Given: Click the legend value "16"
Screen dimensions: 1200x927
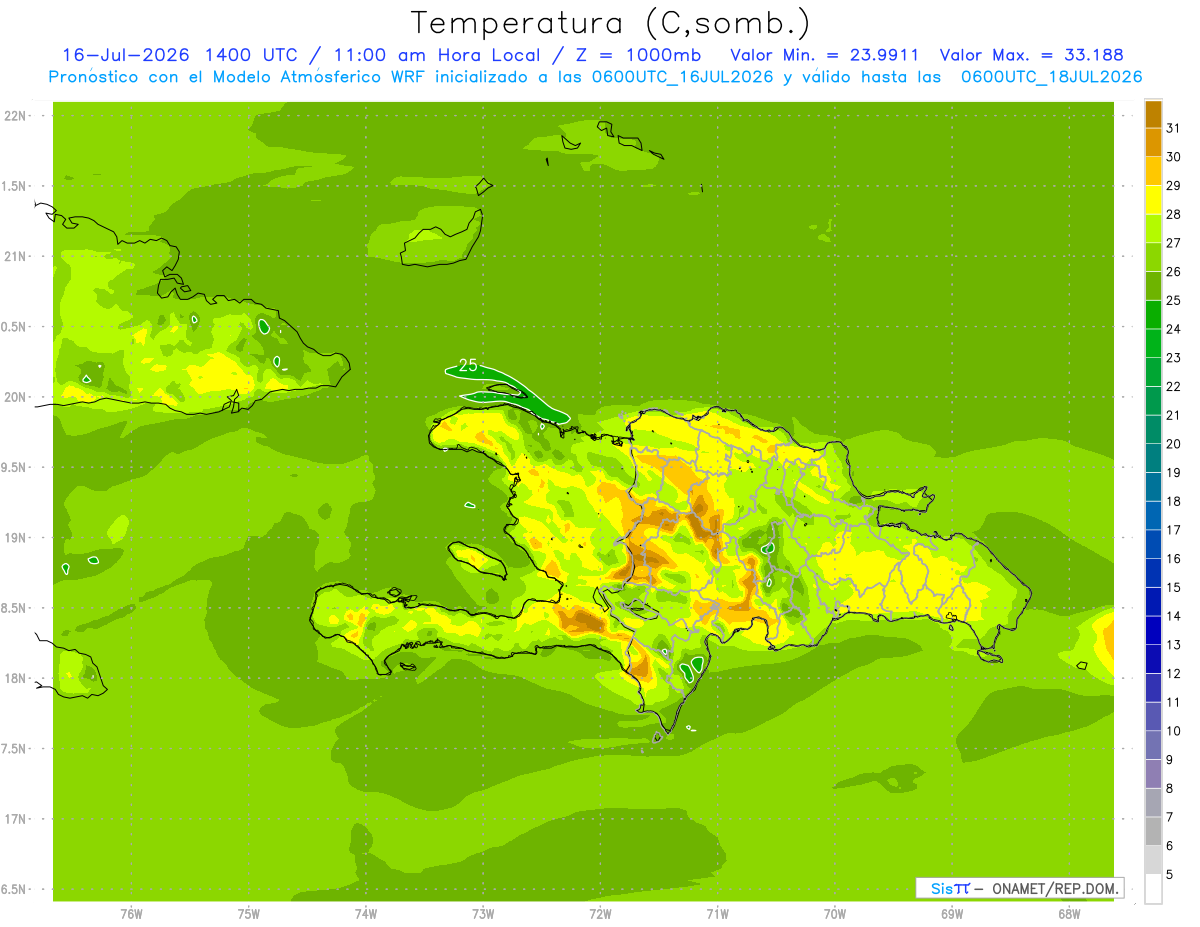Looking at the screenshot, I should click(1175, 559).
